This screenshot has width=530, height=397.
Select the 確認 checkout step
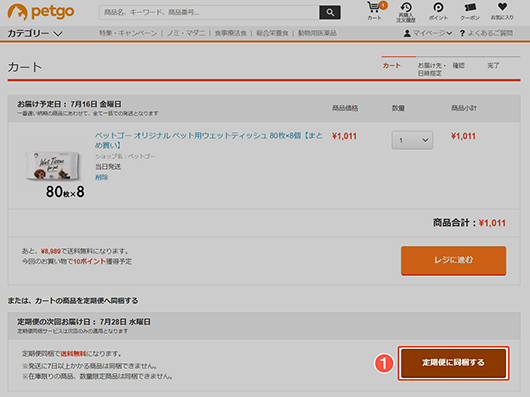[x=459, y=66]
